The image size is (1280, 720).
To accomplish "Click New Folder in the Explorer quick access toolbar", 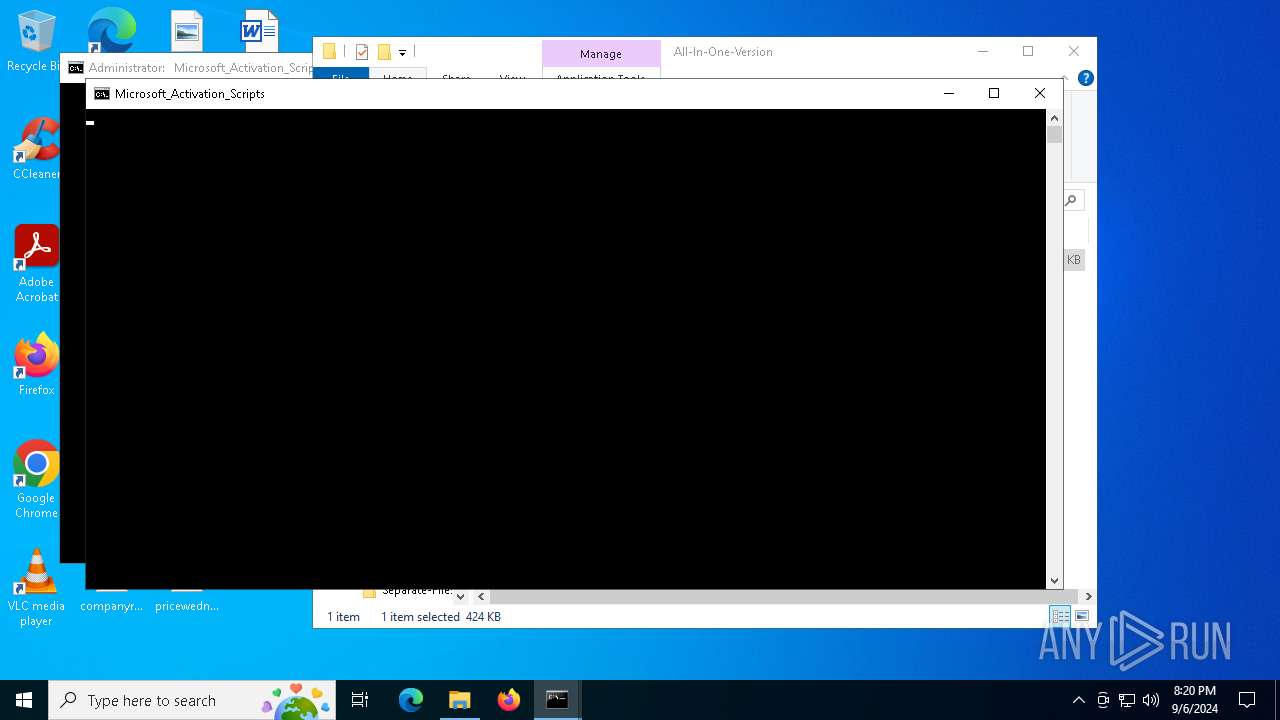I will pyautogui.click(x=384, y=52).
